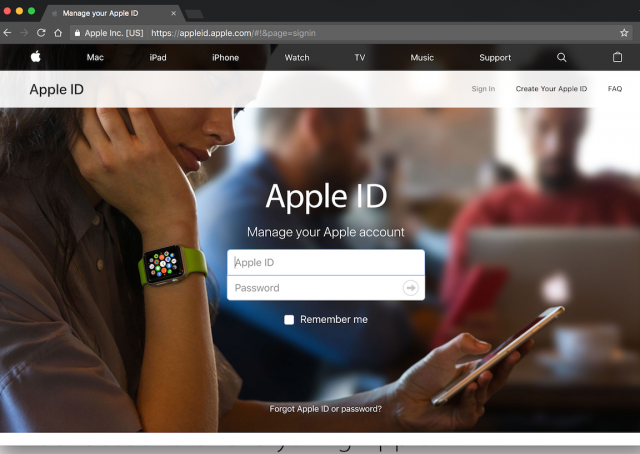Focus the Apple ID input field
Image resolution: width=640 pixels, height=454 pixels.
326,263
